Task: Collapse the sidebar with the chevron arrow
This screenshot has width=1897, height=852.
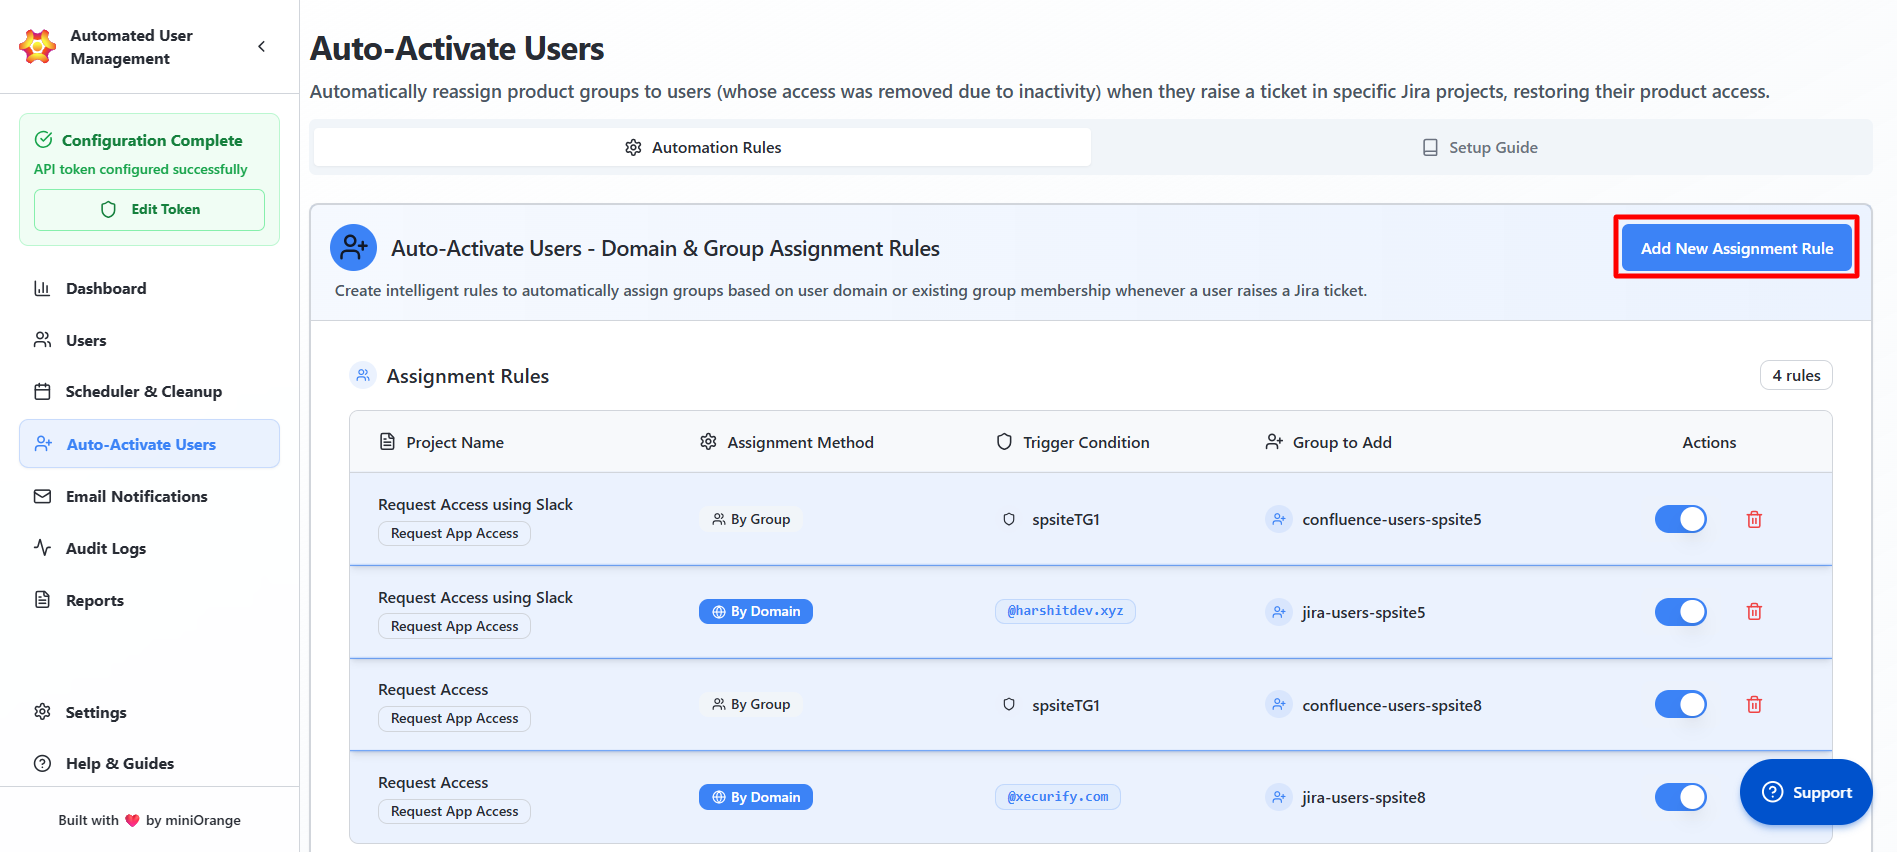Action: pyautogui.click(x=262, y=46)
